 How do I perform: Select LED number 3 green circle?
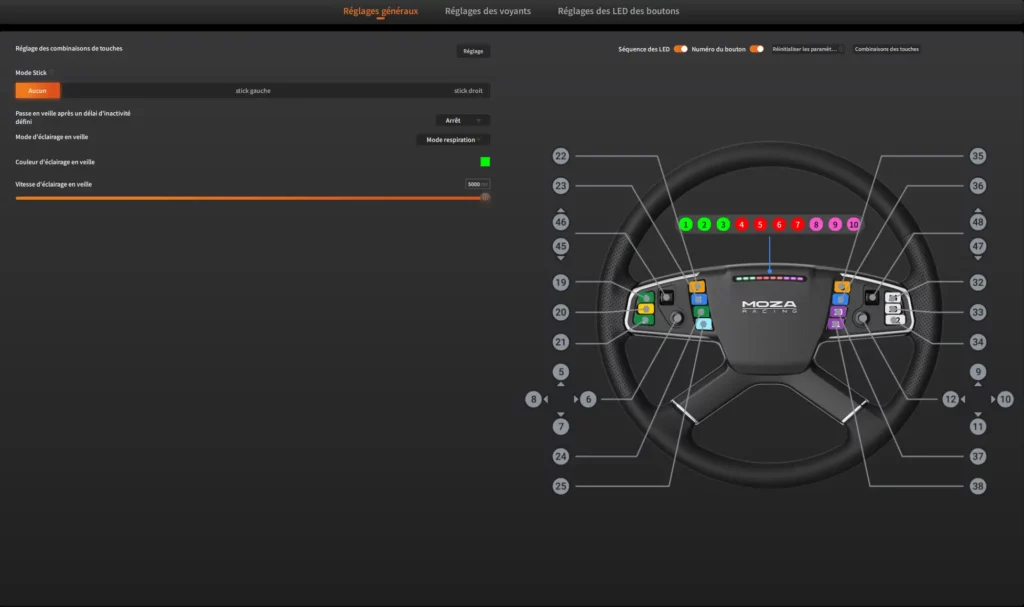point(723,225)
